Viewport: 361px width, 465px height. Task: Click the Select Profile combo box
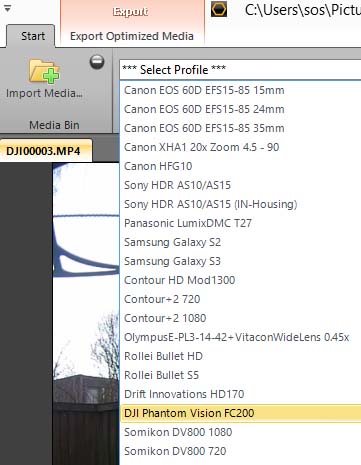click(240, 70)
